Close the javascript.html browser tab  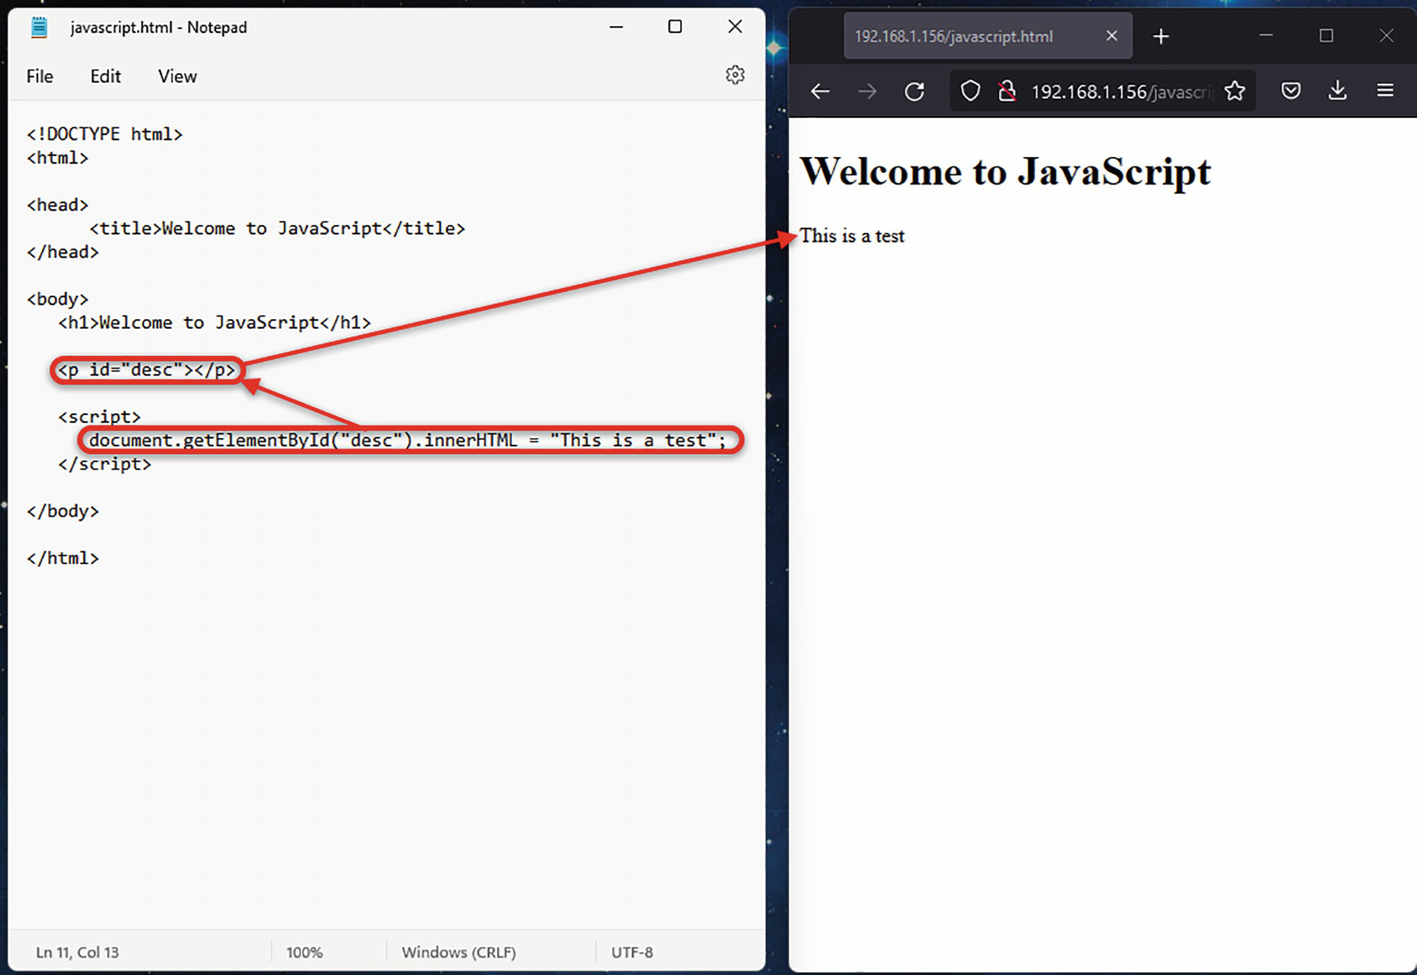1111,36
